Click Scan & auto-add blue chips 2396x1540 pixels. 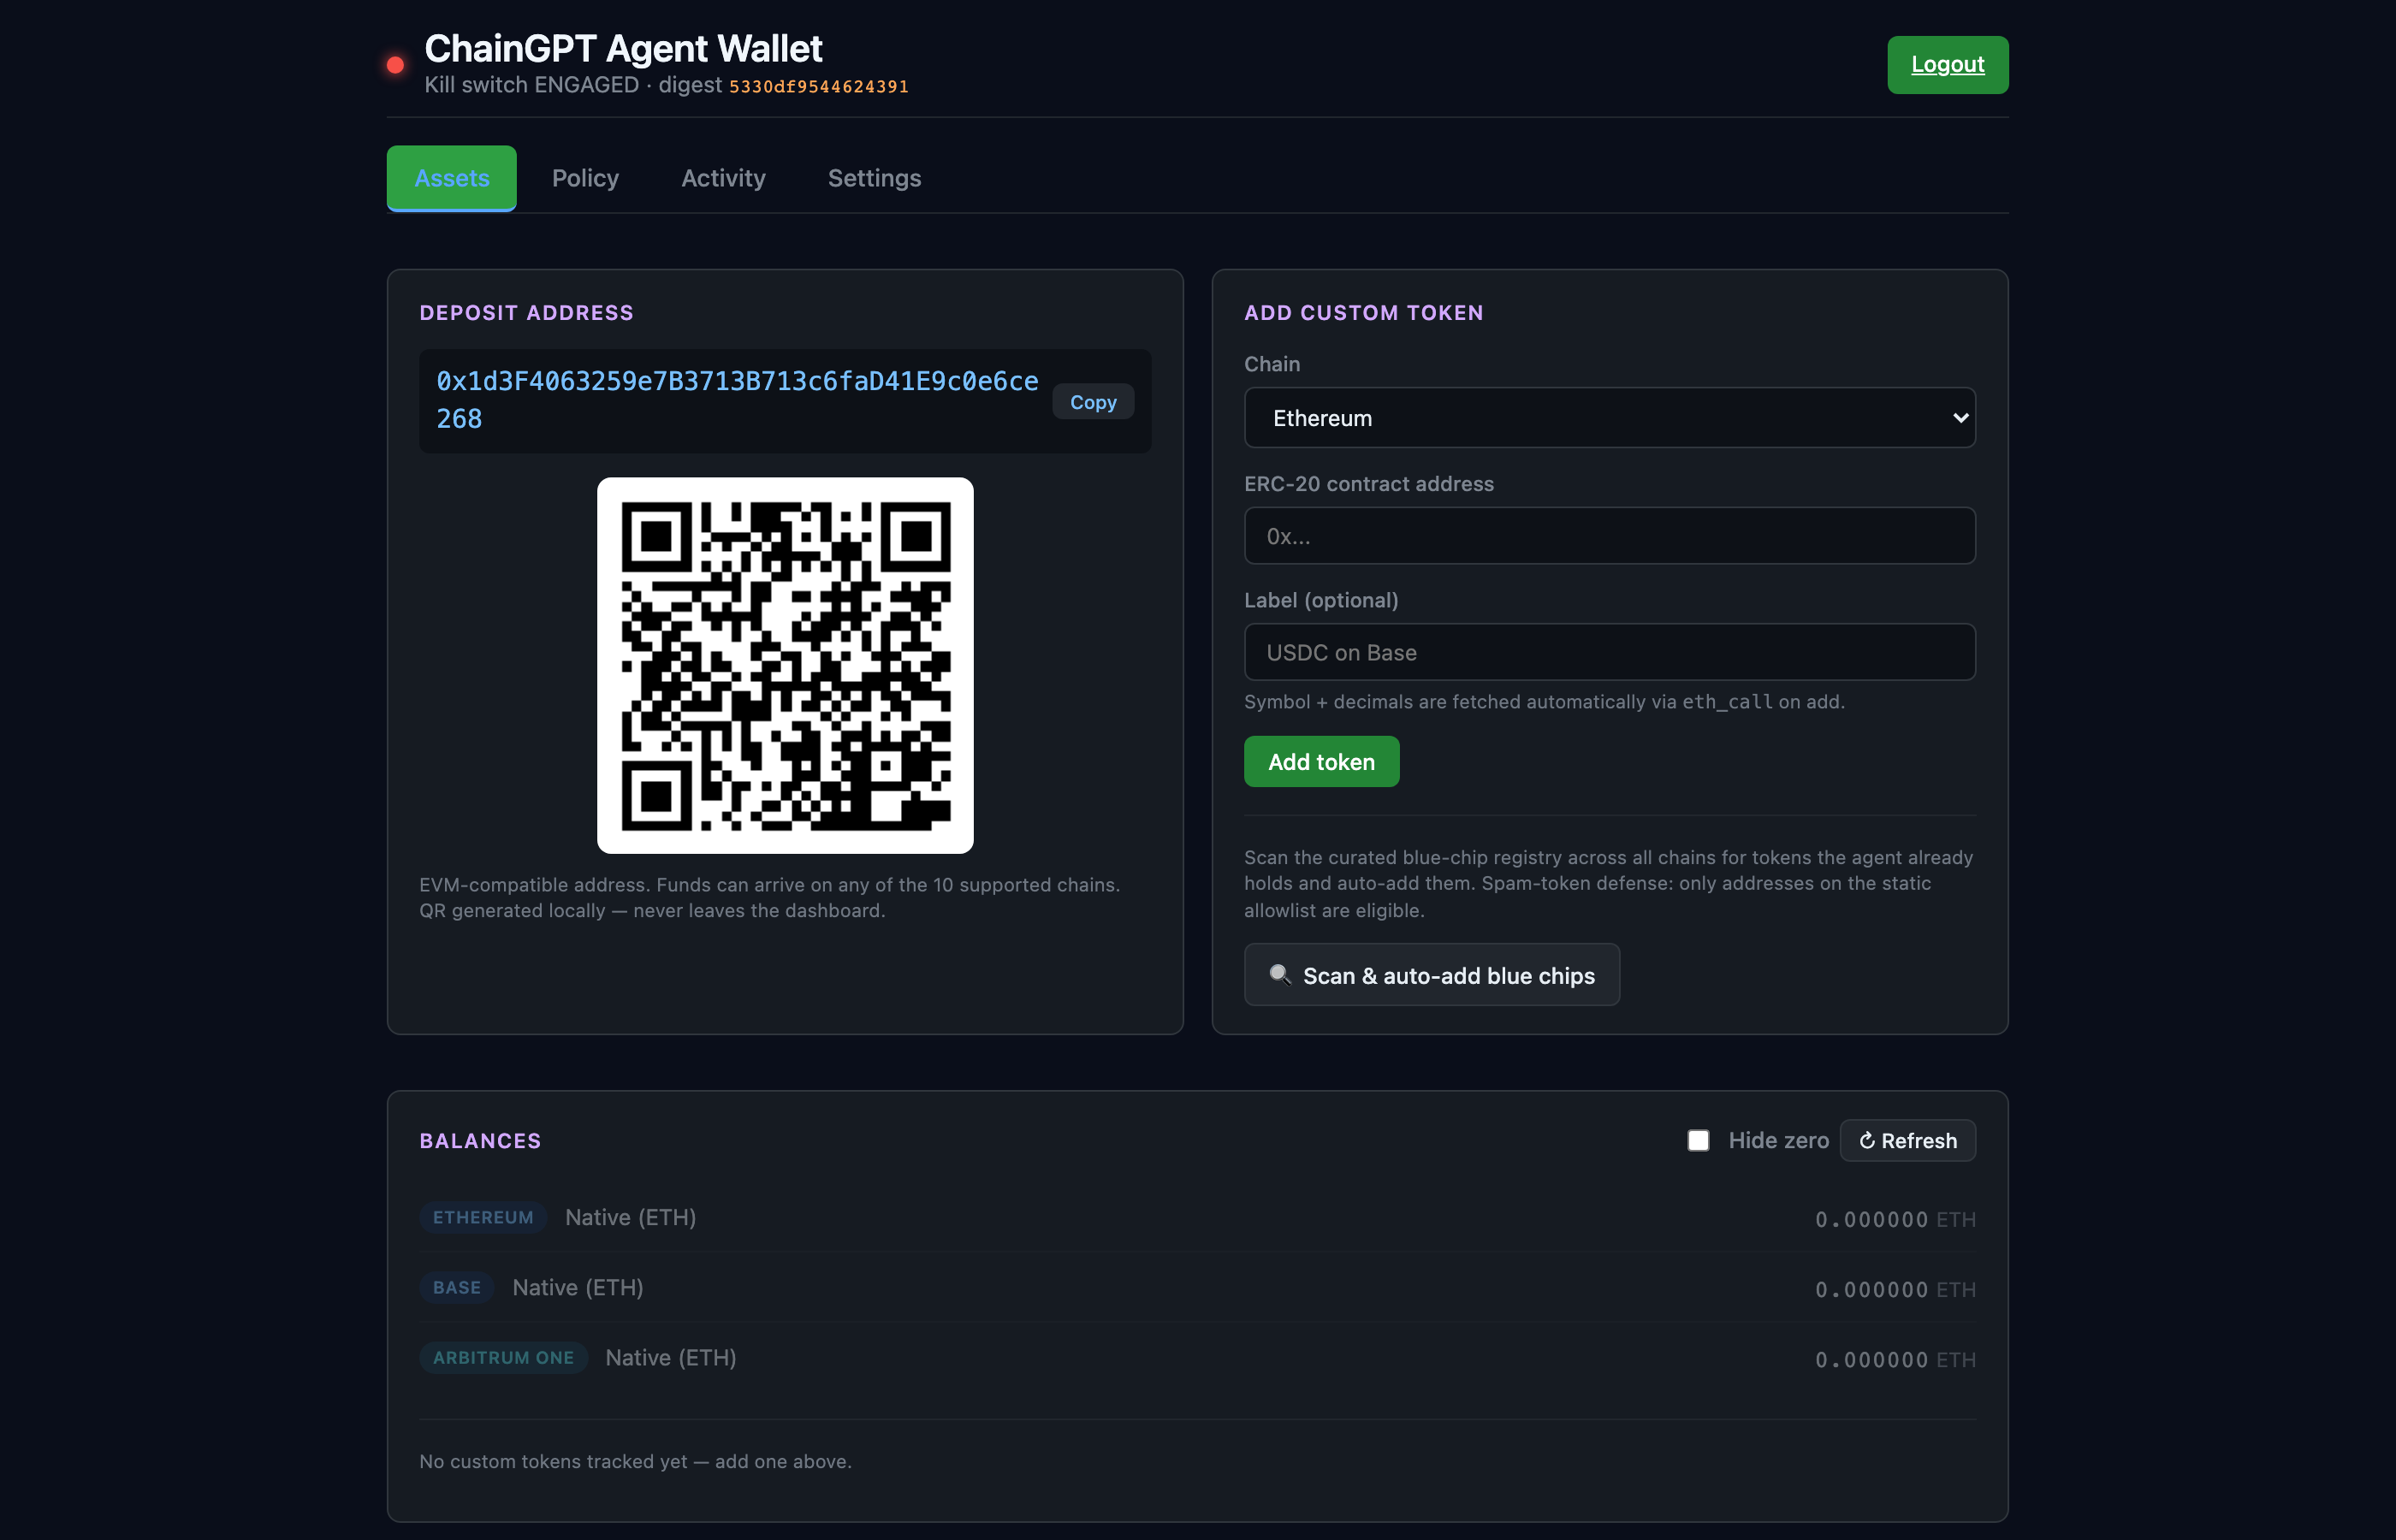1431,975
